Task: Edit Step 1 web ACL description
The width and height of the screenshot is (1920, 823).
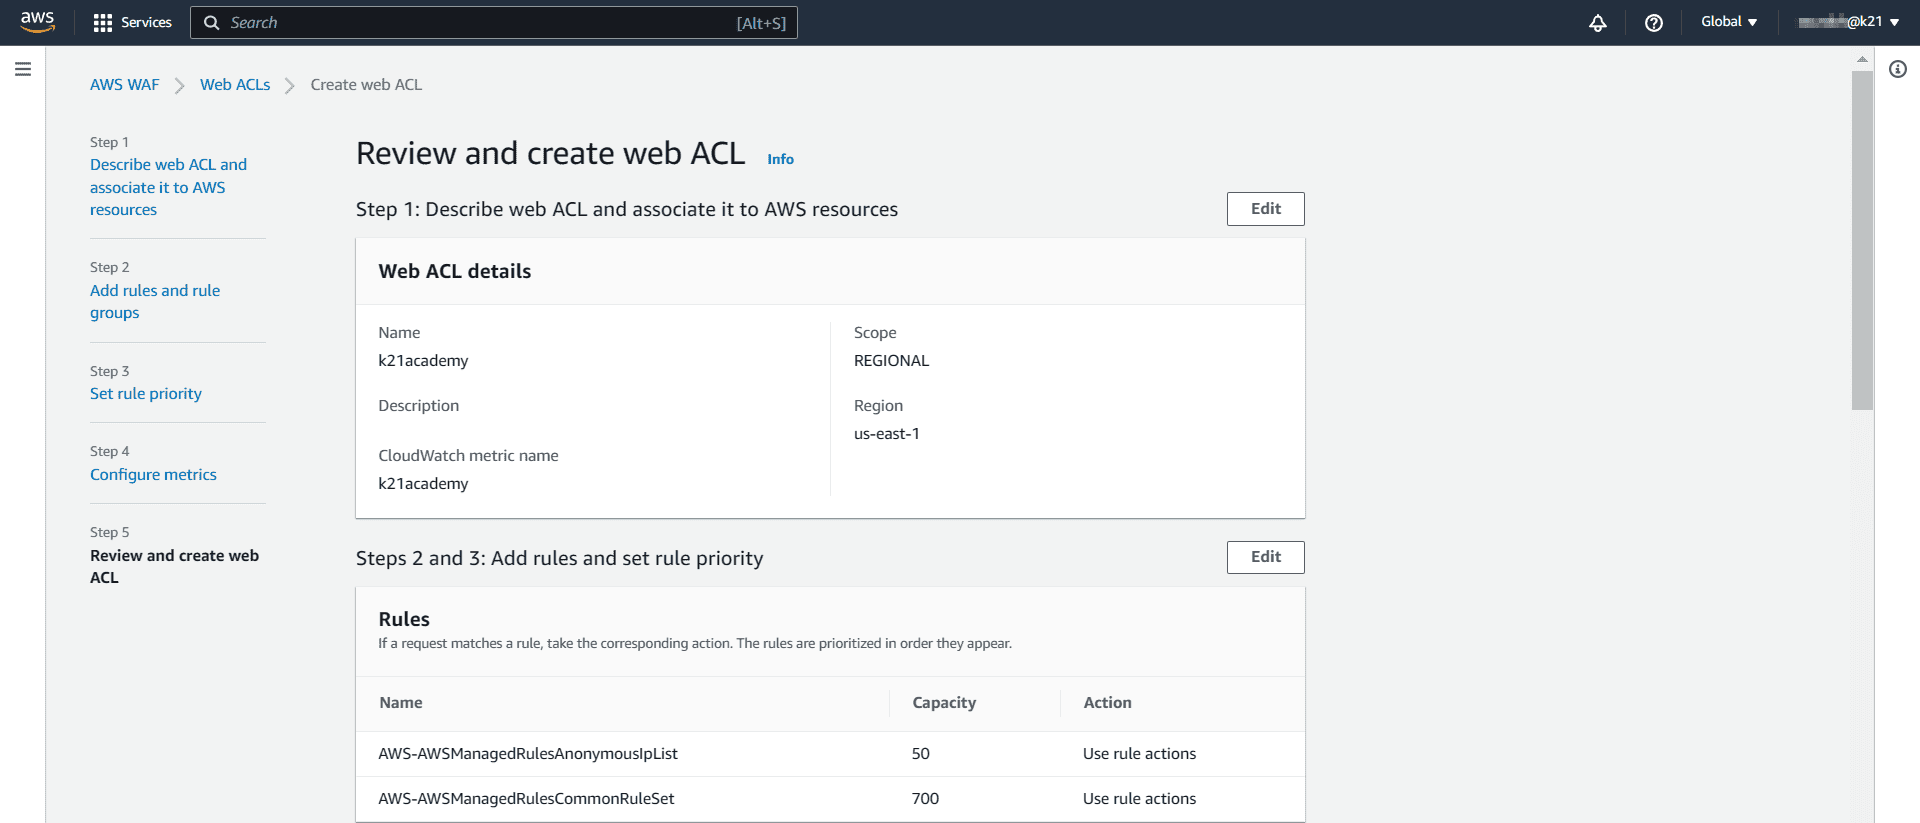Action: point(1265,209)
